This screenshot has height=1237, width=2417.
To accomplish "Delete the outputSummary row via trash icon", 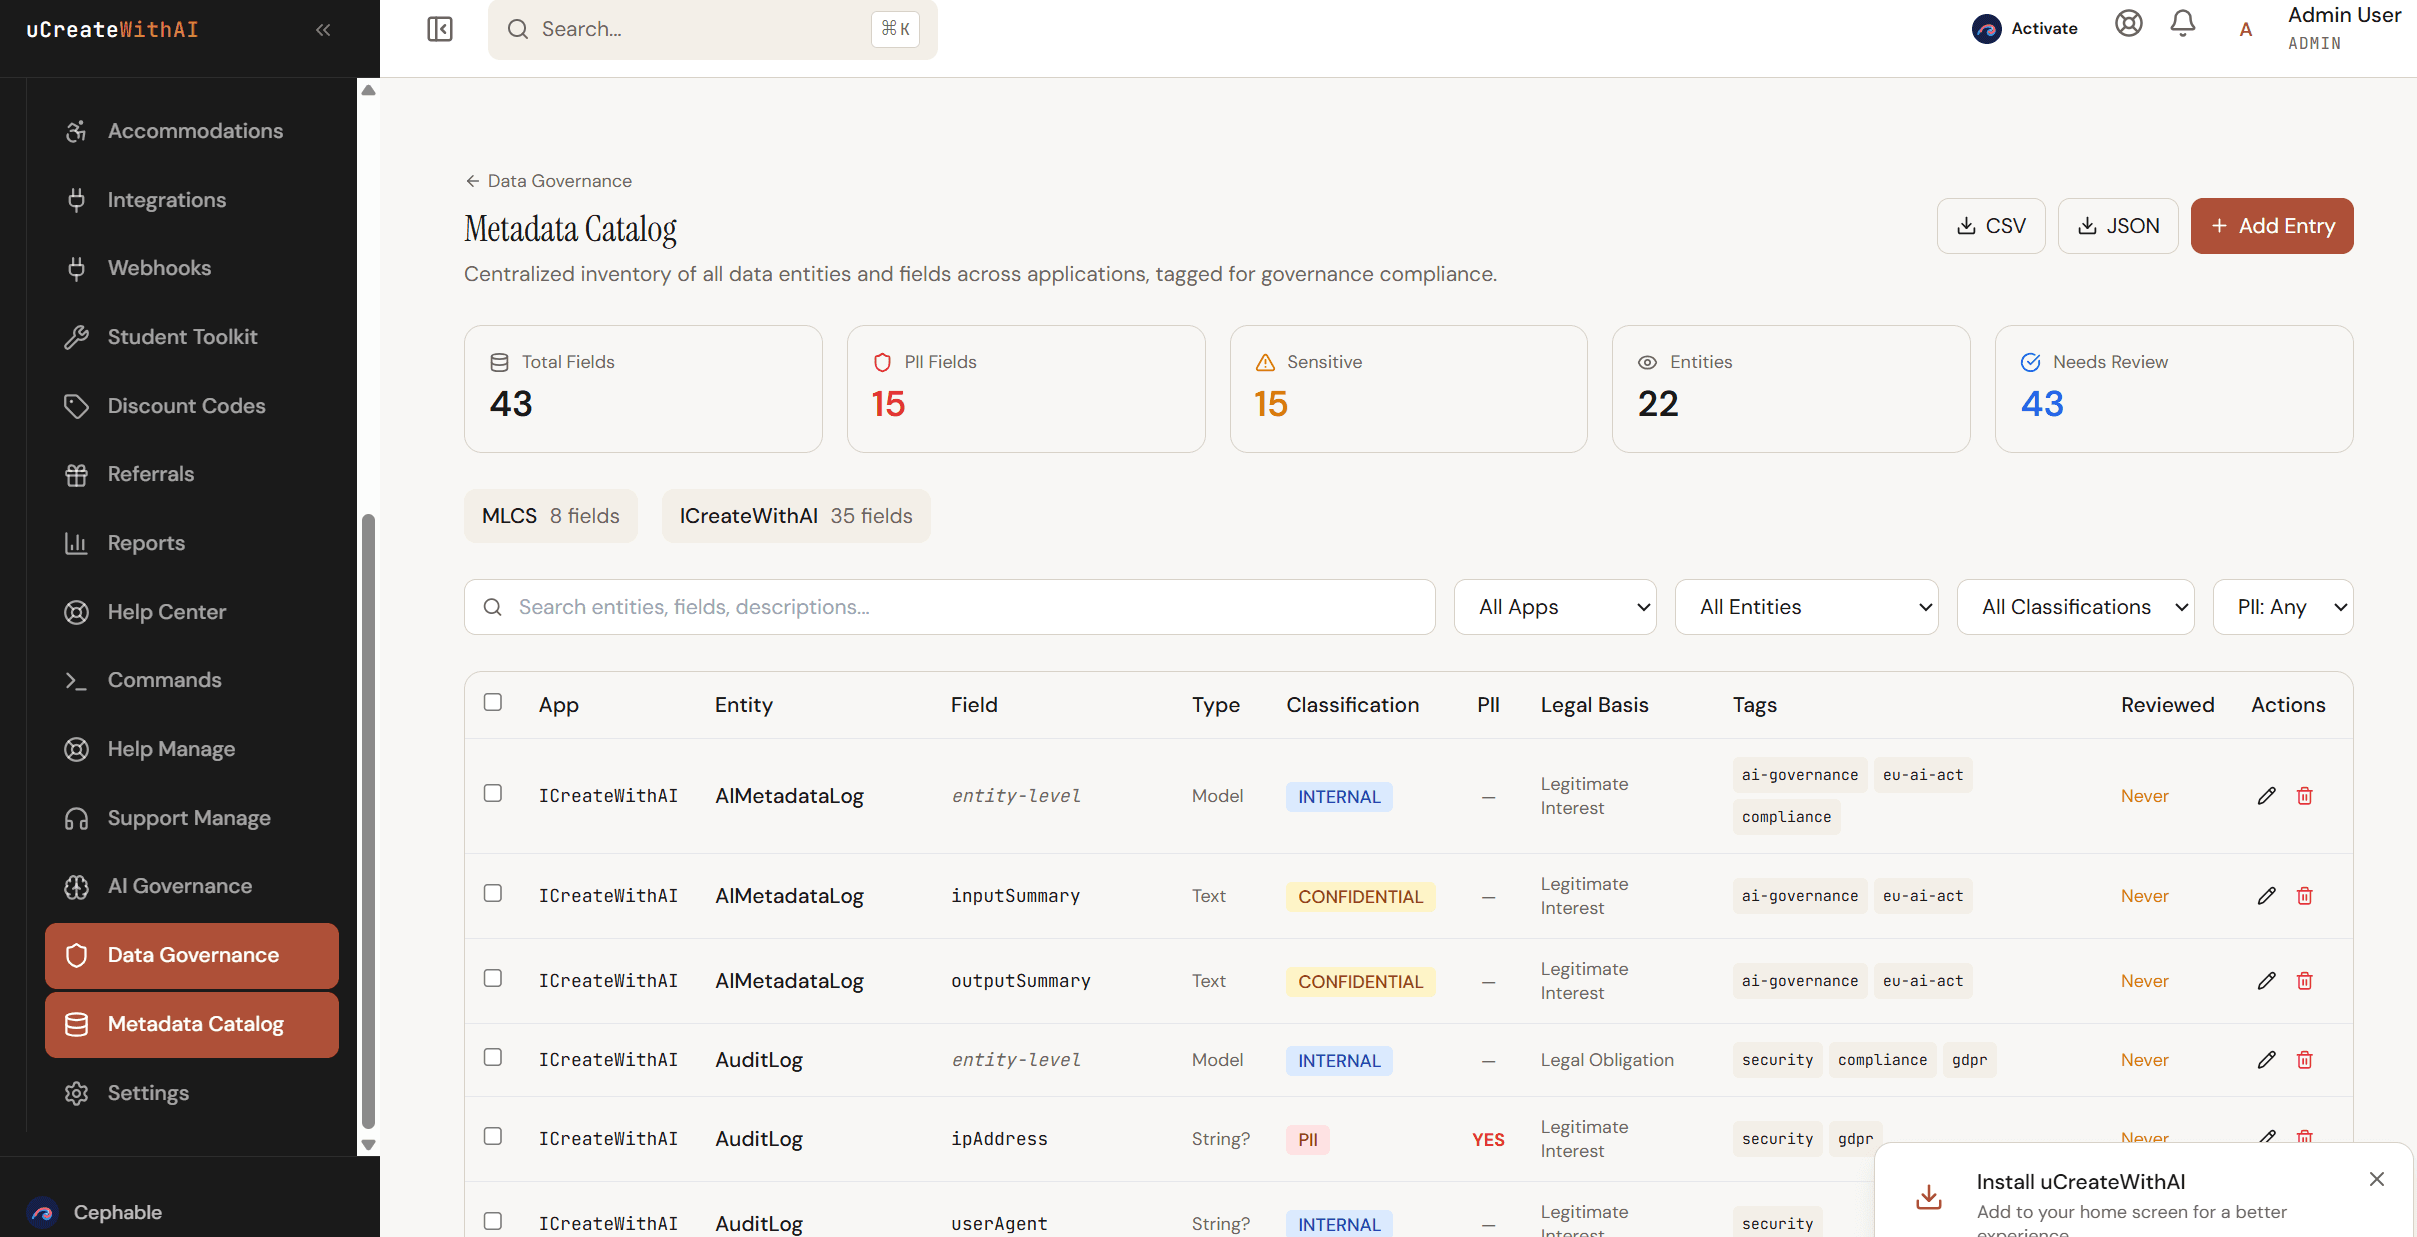I will [x=2305, y=981].
